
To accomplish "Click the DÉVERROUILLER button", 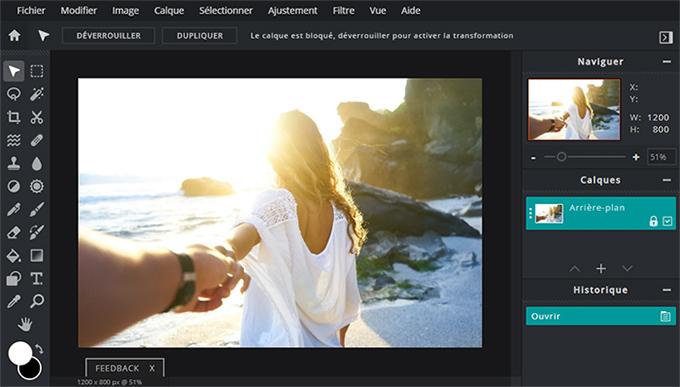I will pyautogui.click(x=108, y=36).
